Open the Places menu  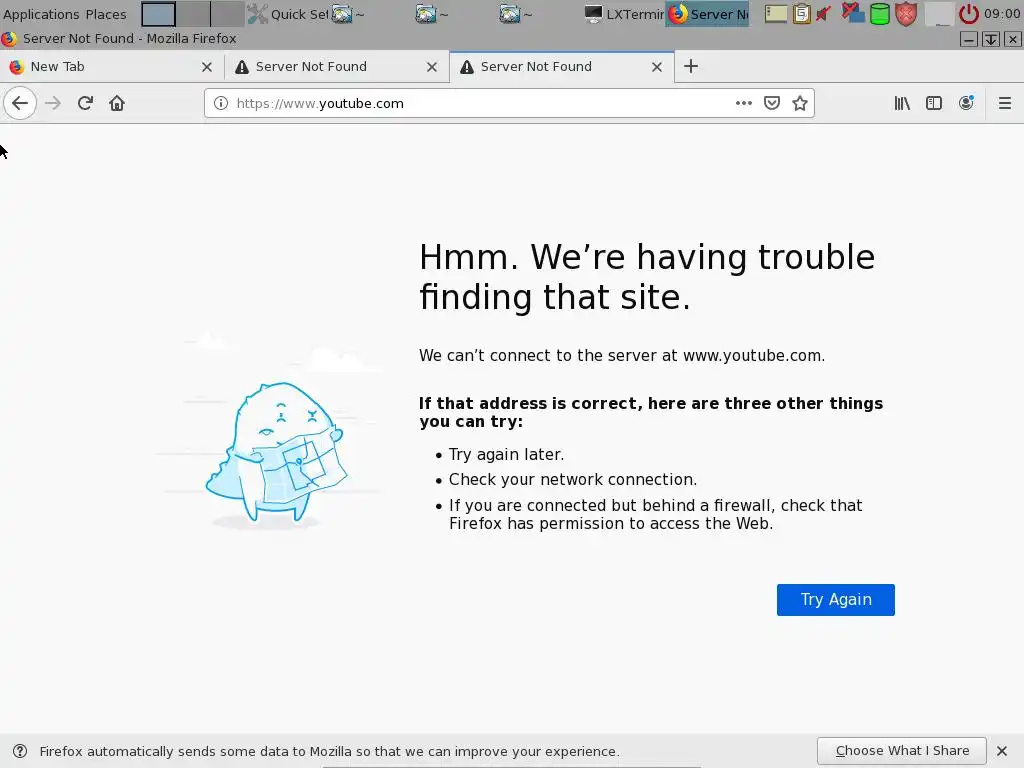(106, 14)
